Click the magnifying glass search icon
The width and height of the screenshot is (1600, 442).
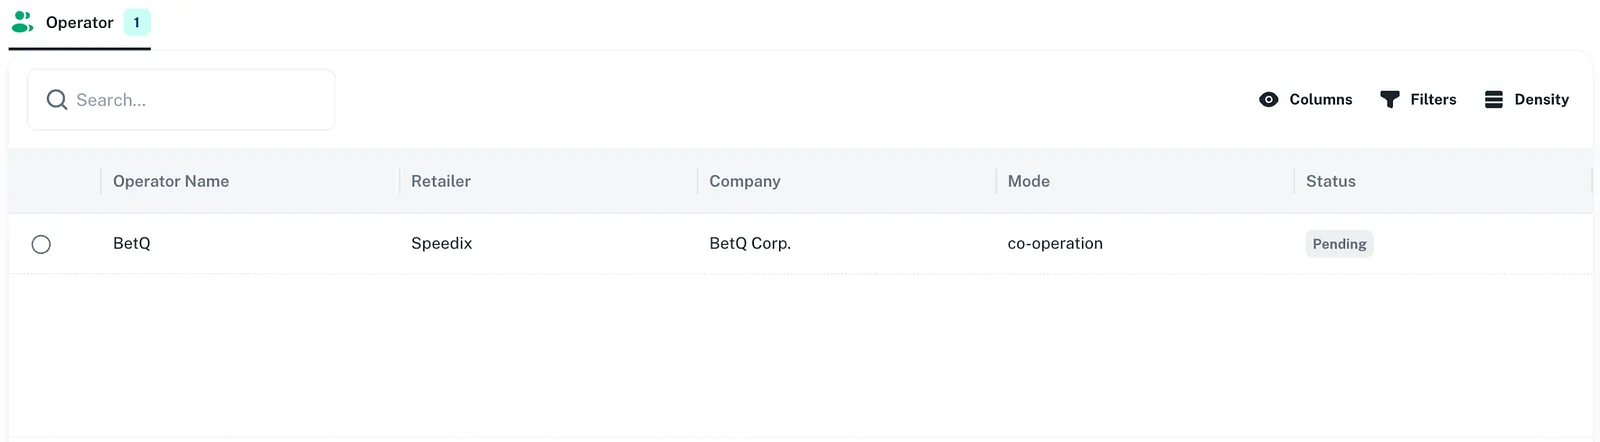coord(57,100)
